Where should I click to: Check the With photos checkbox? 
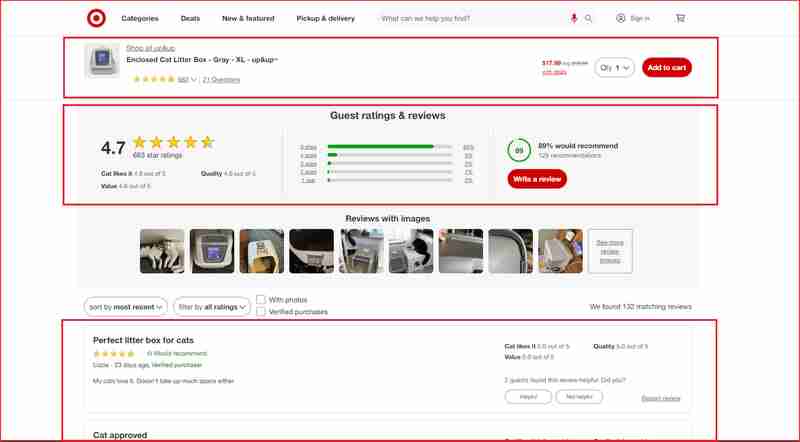pyautogui.click(x=261, y=300)
